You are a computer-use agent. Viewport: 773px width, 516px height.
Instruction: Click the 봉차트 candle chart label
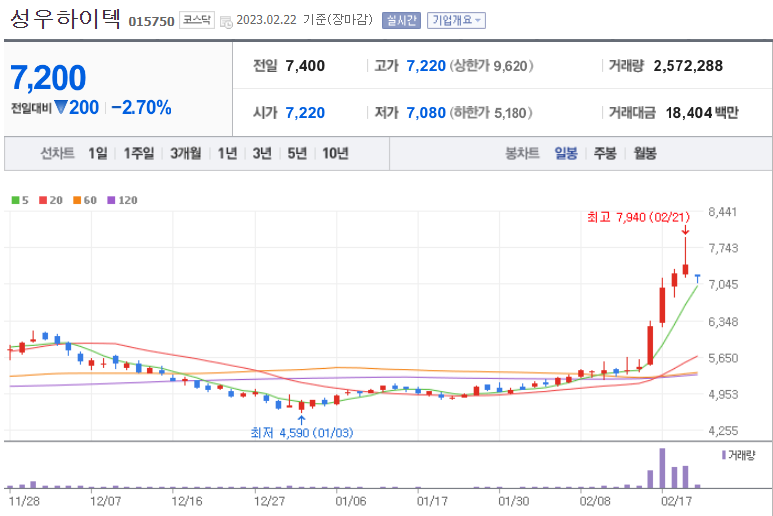pyautogui.click(x=522, y=153)
